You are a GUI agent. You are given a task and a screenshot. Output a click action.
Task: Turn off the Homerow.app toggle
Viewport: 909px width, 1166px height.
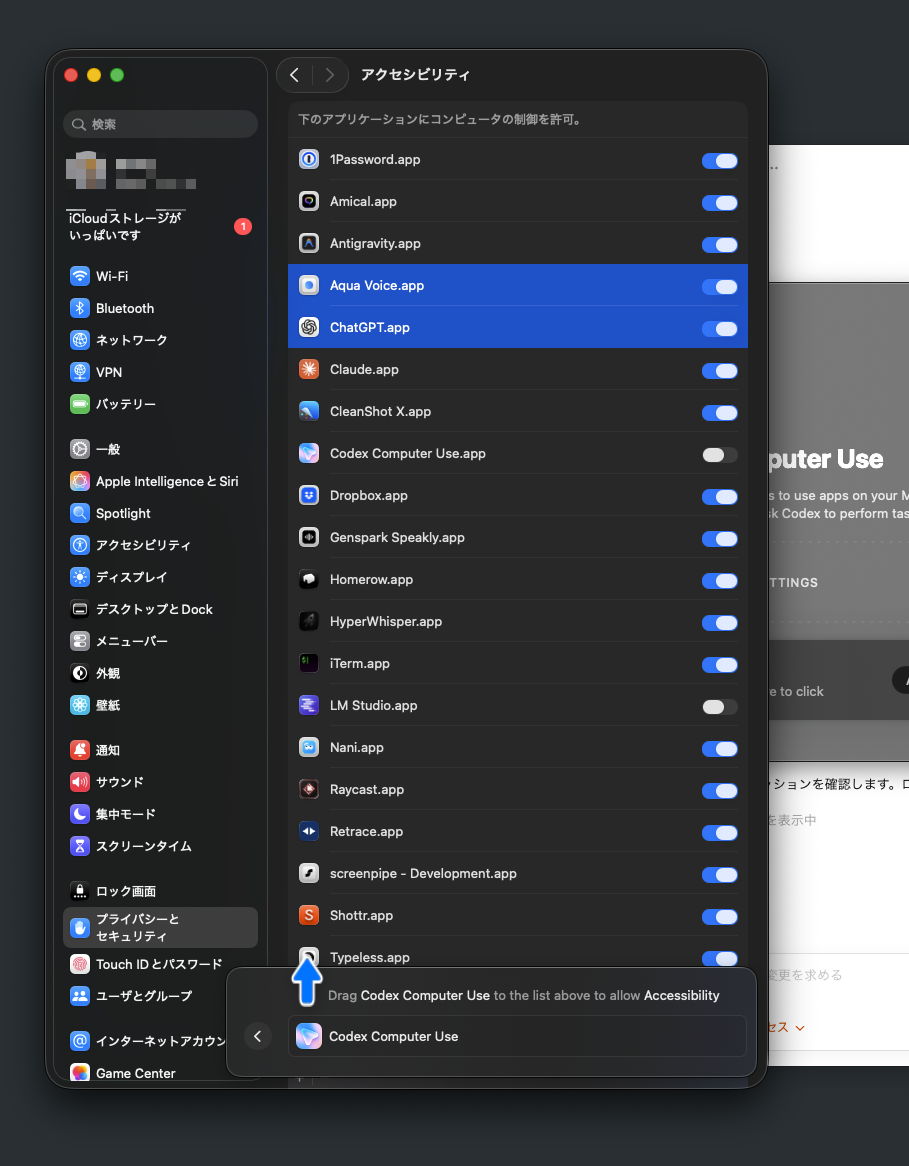(719, 581)
